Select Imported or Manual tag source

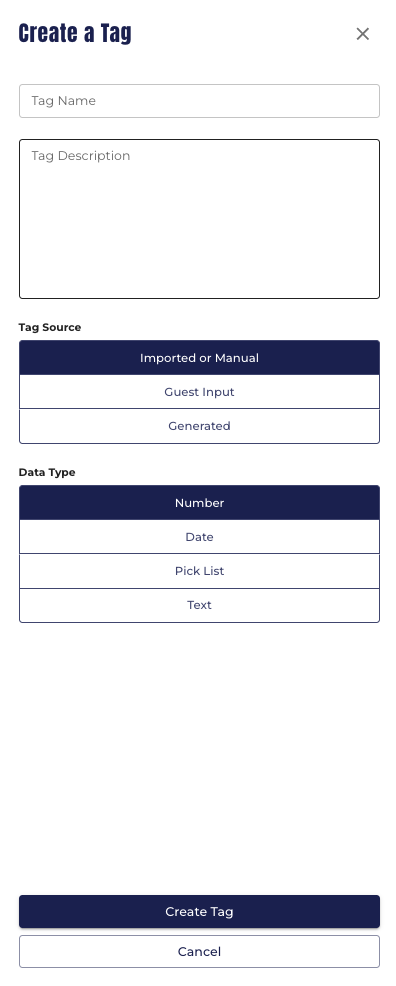pyautogui.click(x=199, y=358)
